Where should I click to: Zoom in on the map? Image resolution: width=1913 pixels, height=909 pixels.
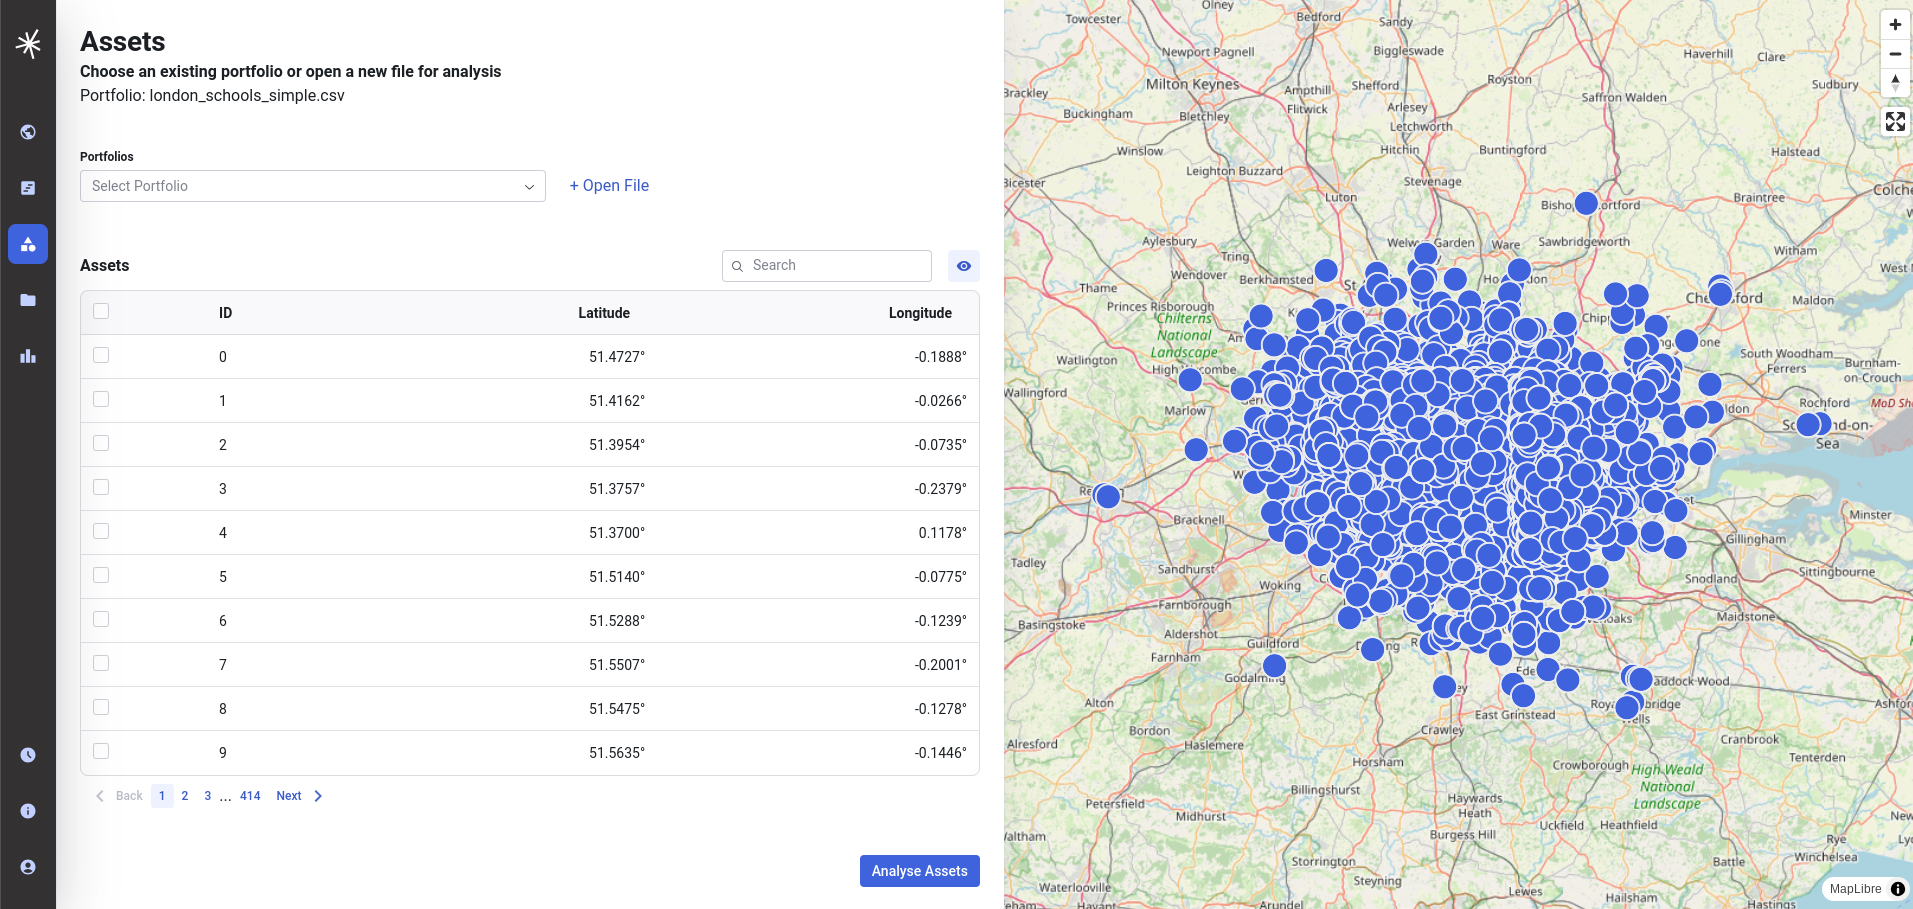tap(1895, 25)
